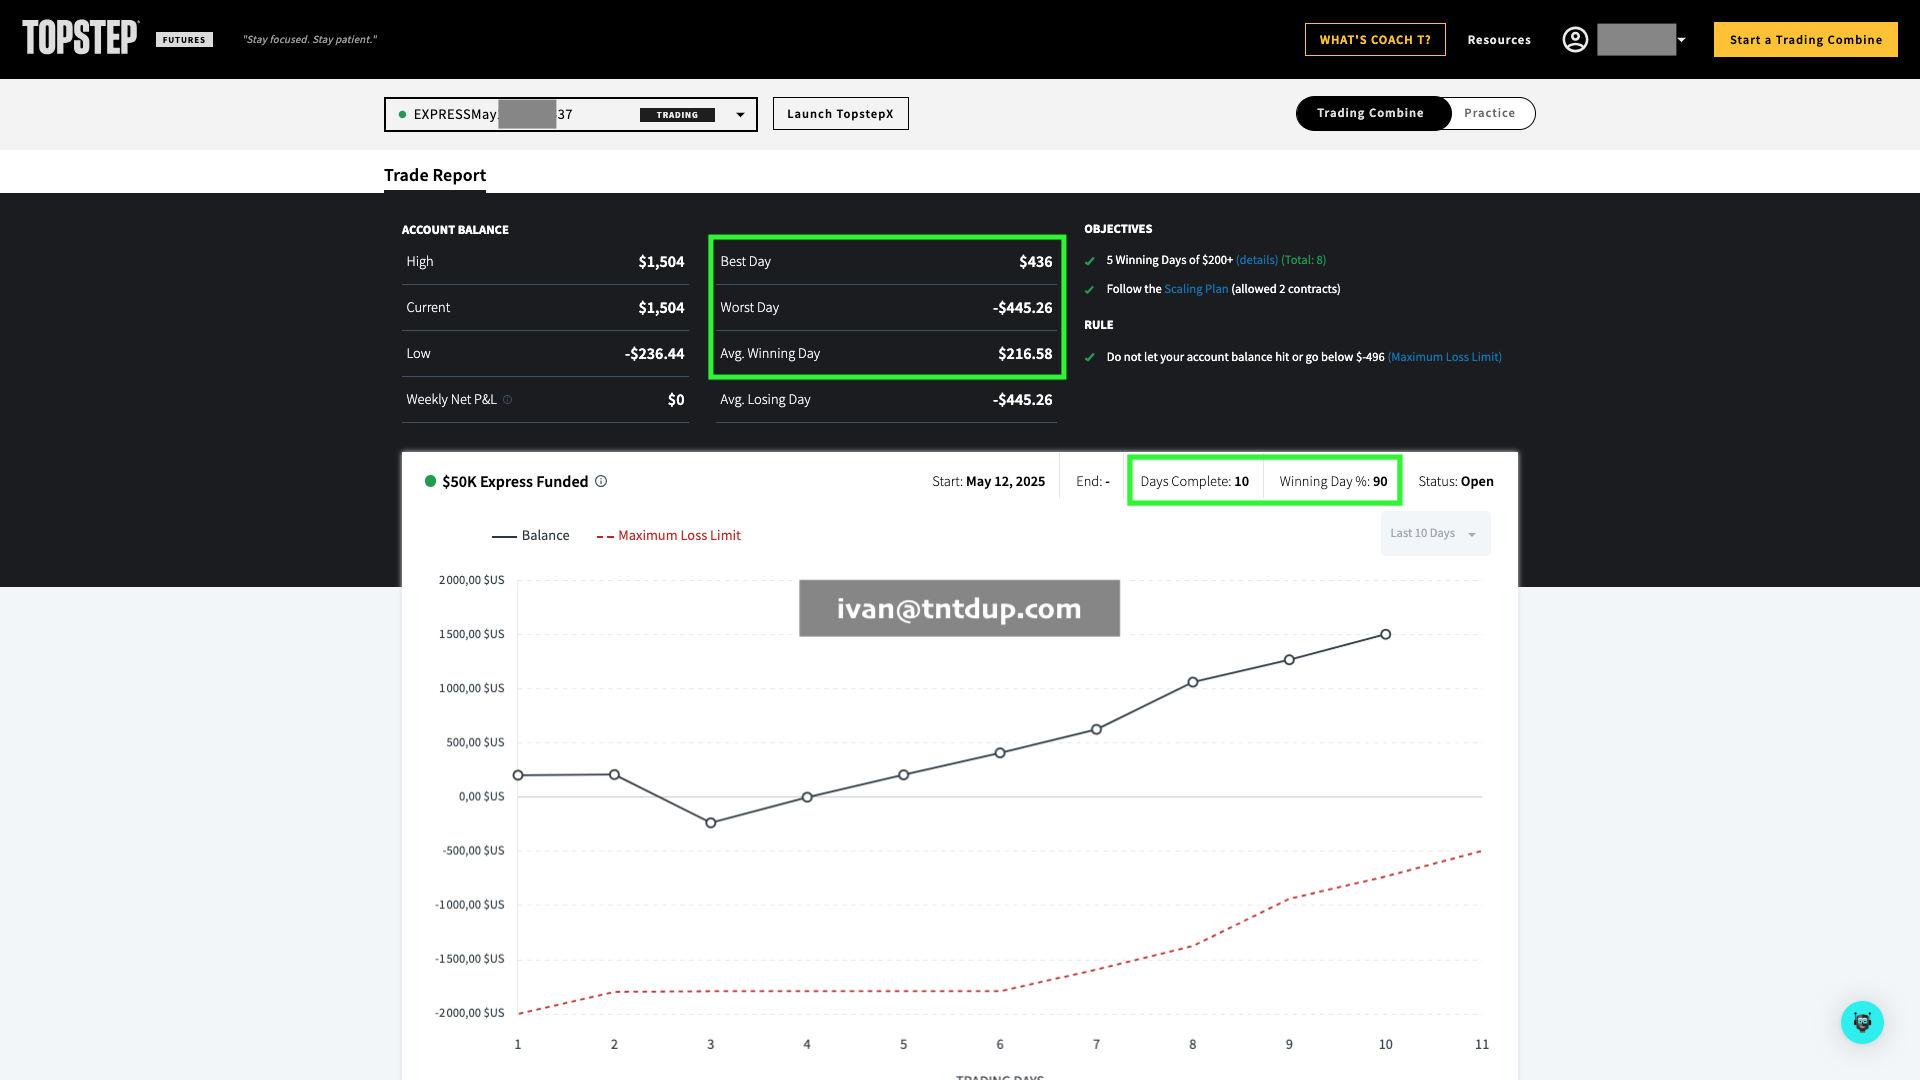1920x1080 pixels.
Task: Open the Scaling Plan link
Action: pos(1196,289)
